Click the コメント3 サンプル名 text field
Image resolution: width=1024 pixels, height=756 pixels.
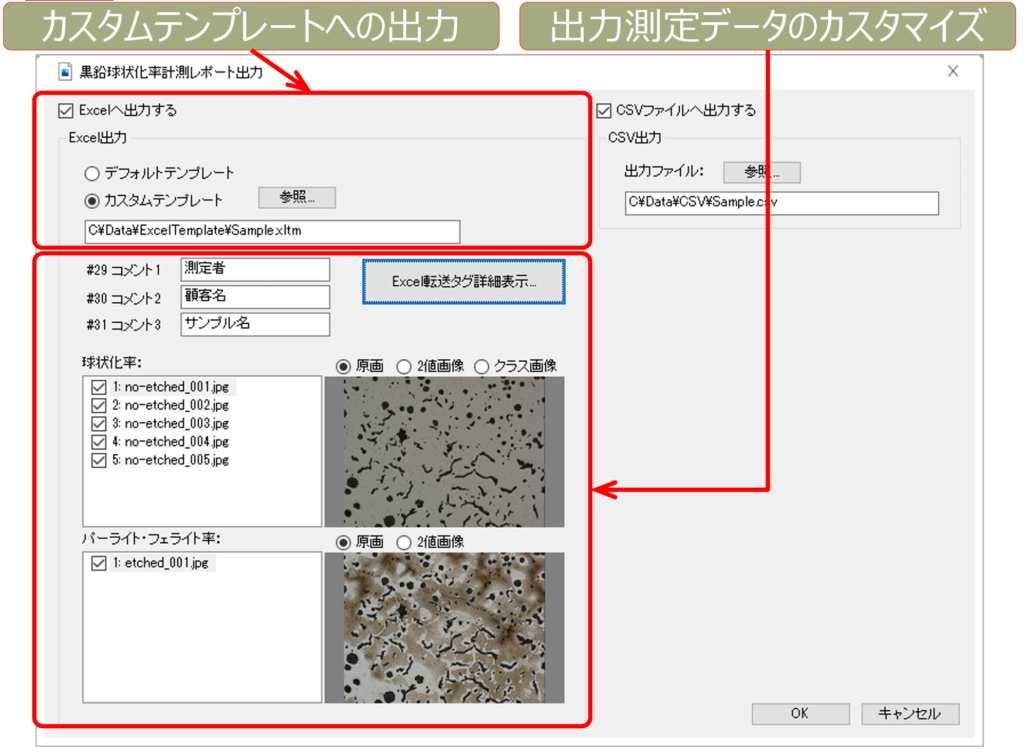[255, 323]
